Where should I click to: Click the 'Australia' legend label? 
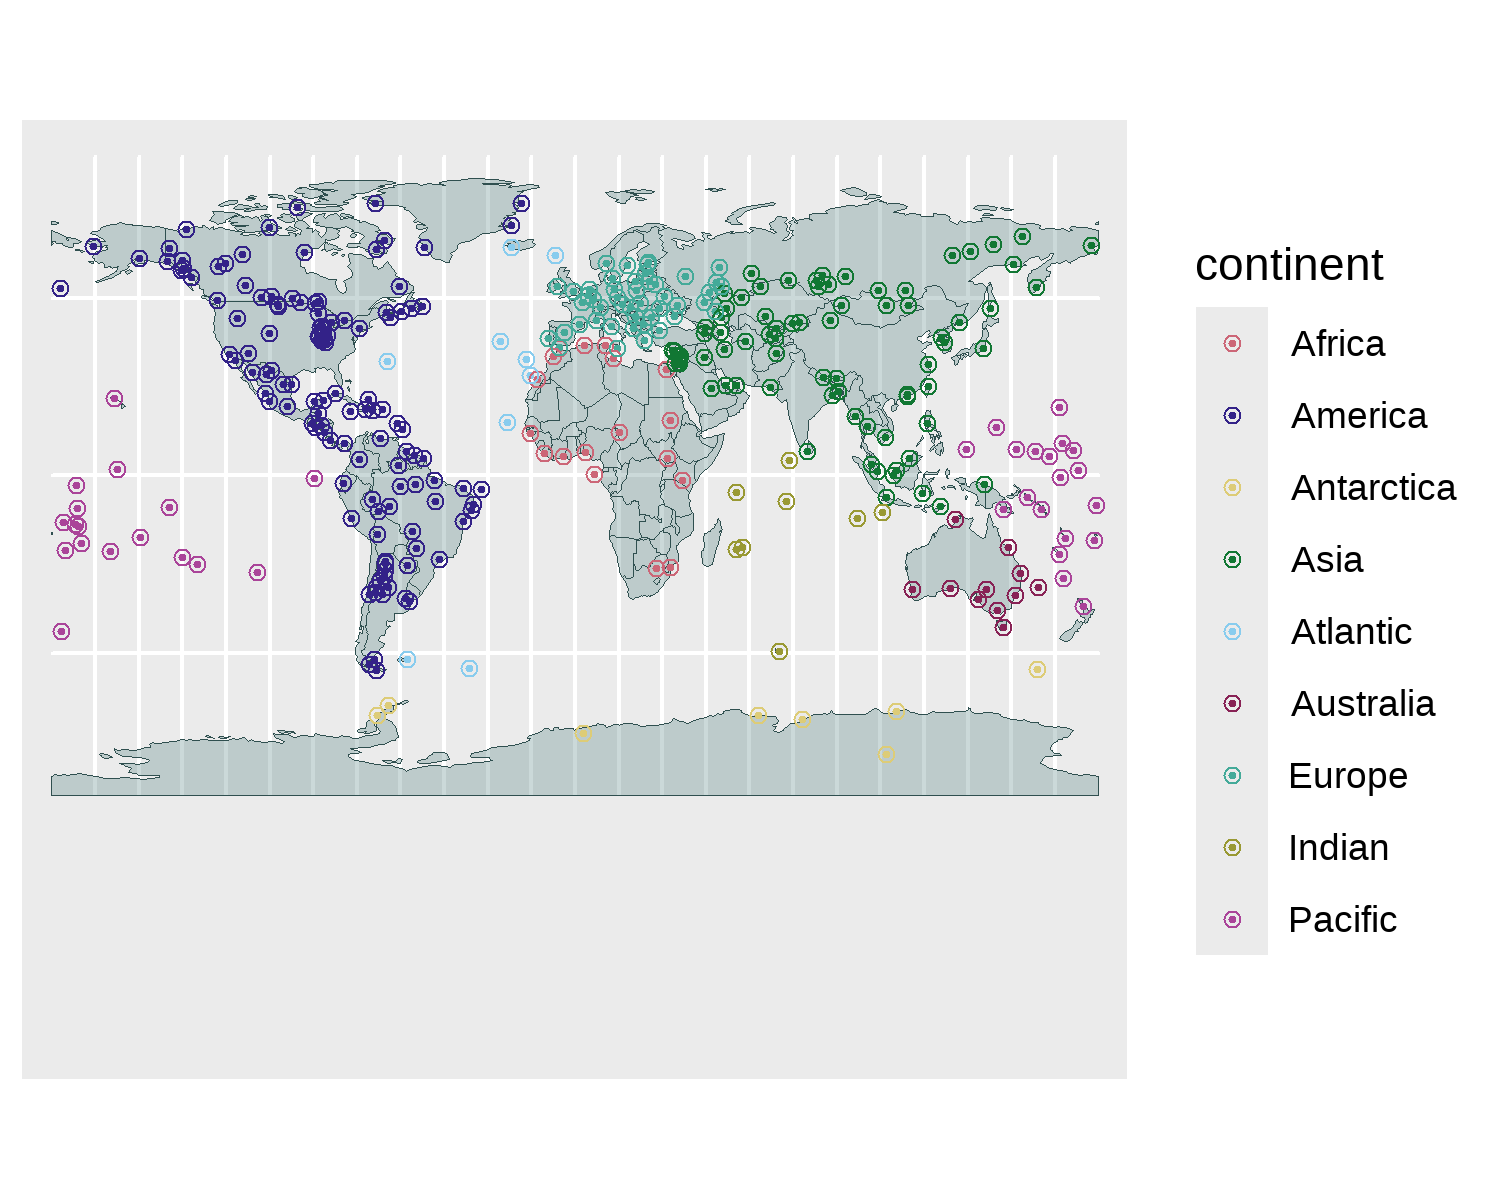1363,704
